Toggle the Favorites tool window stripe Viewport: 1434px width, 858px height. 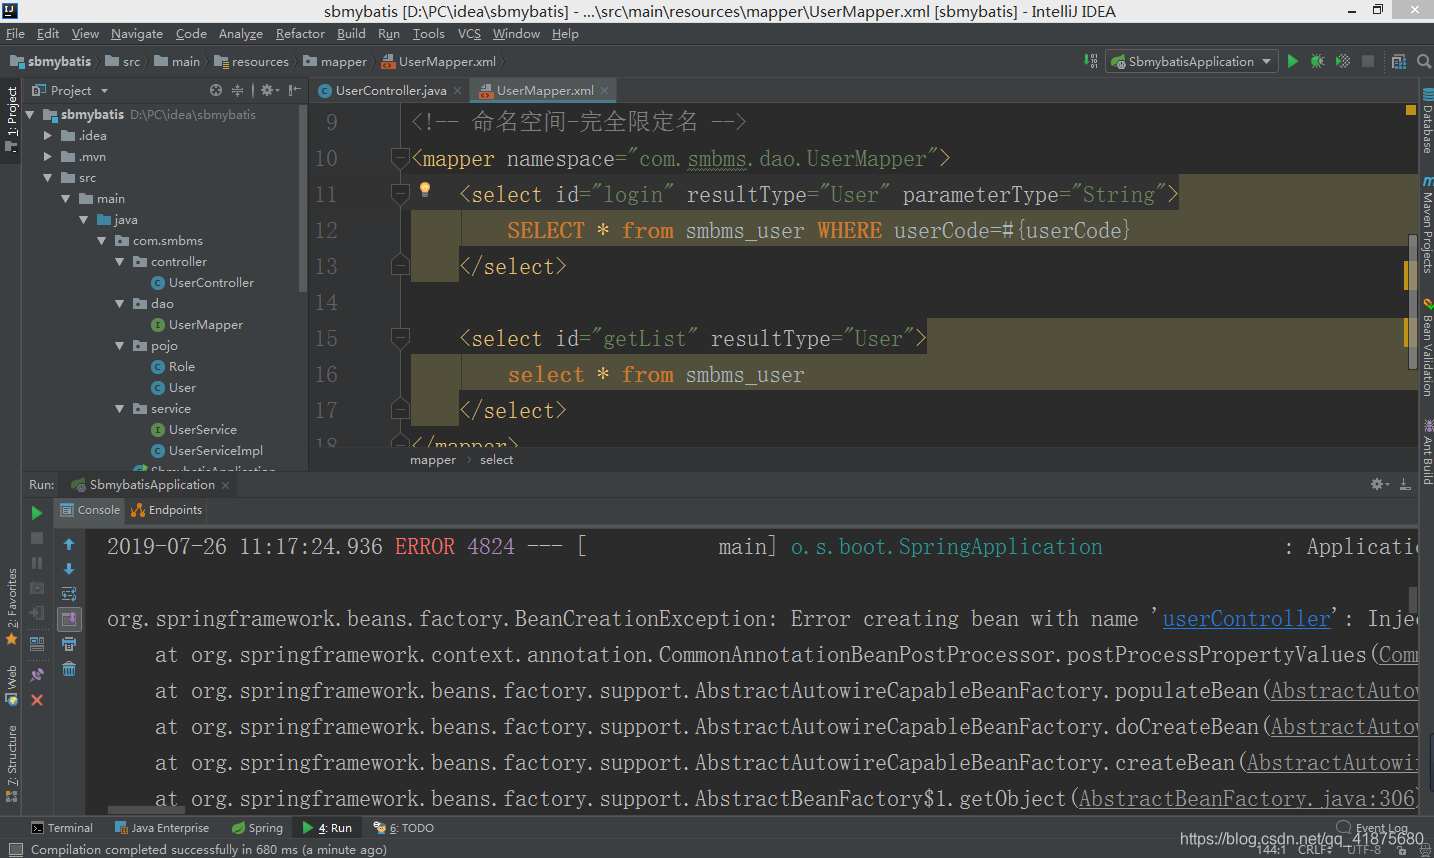pos(11,606)
